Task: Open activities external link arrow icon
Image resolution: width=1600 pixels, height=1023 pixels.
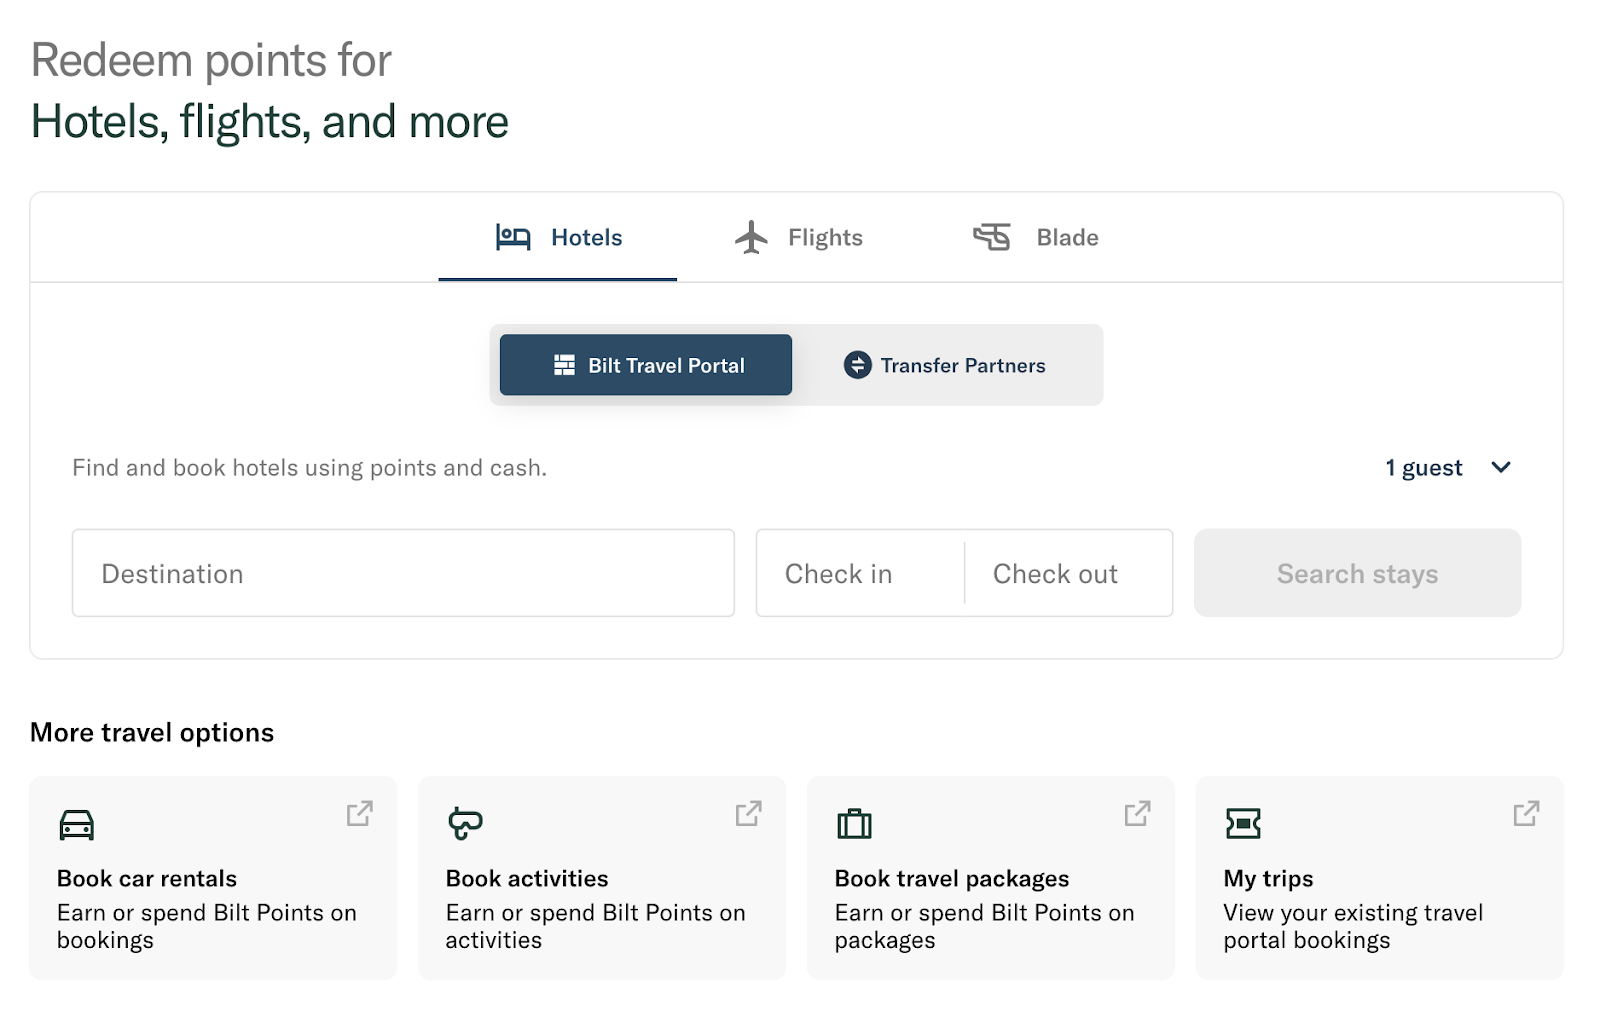Action: [749, 813]
